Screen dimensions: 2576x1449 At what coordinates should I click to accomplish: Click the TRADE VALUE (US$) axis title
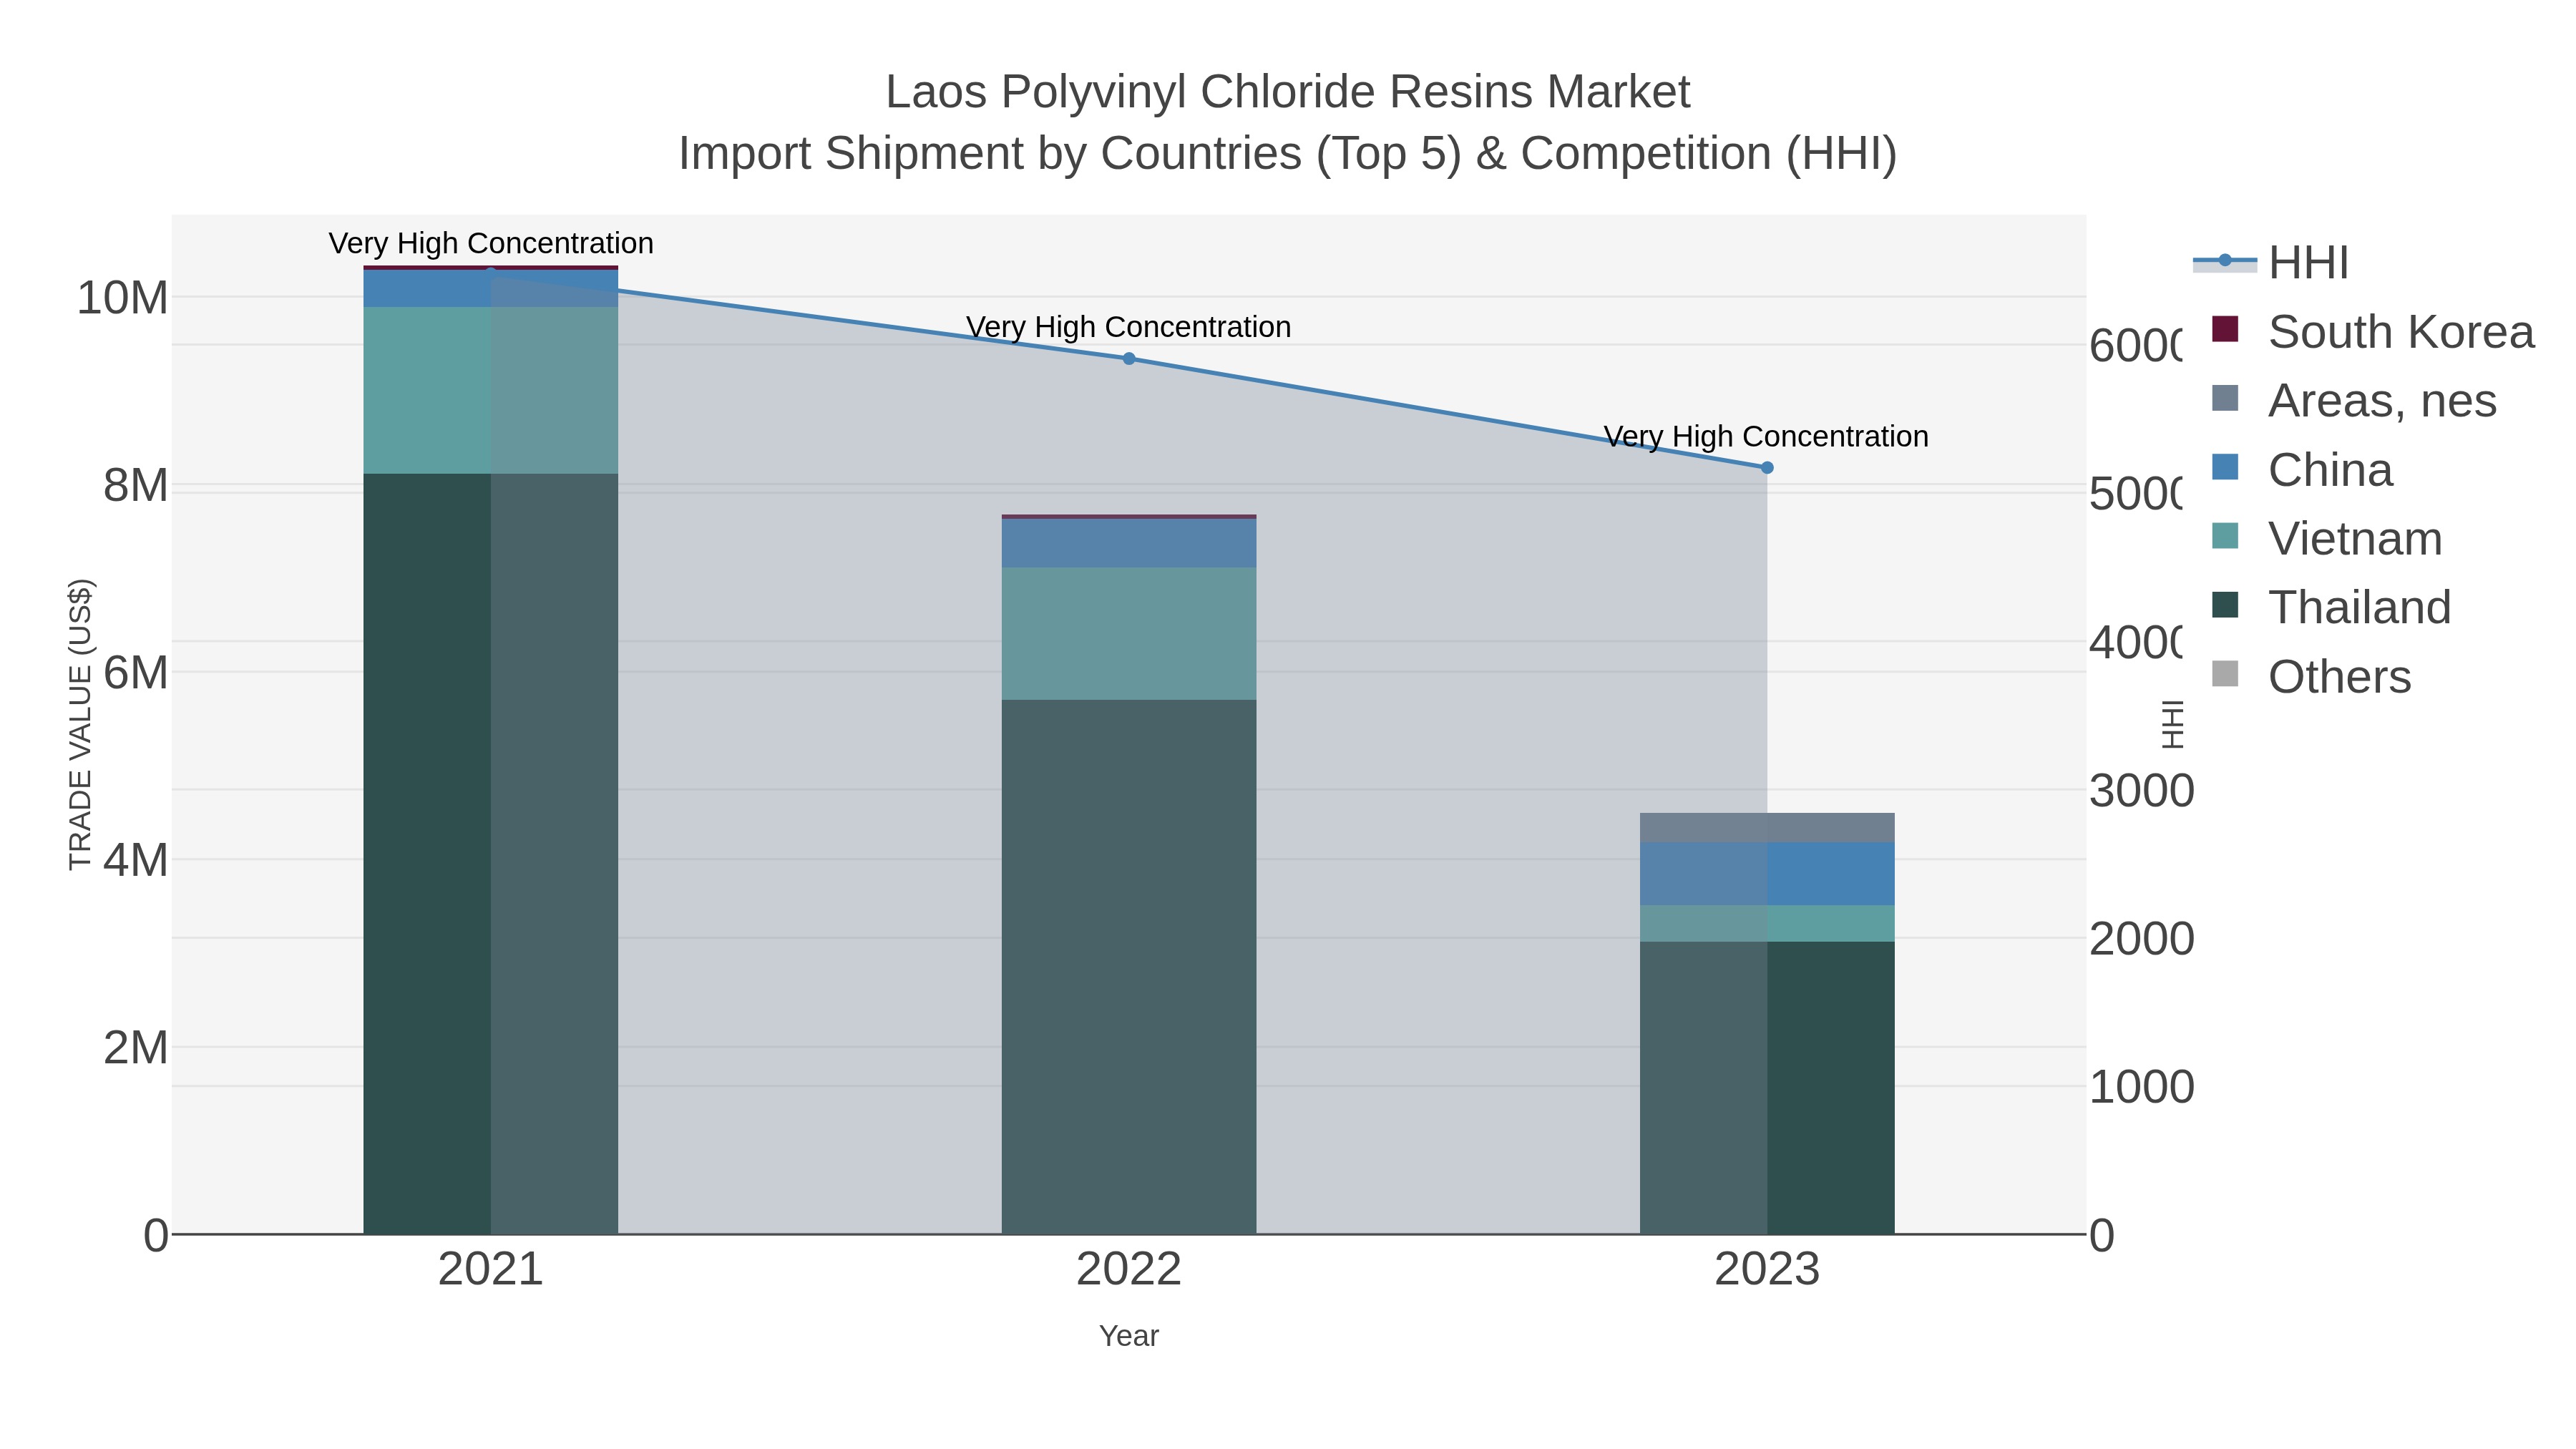[80, 724]
